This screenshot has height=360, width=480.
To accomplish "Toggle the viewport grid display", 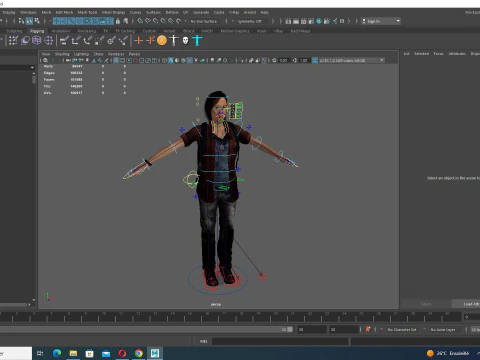I will pyautogui.click(x=116, y=60).
